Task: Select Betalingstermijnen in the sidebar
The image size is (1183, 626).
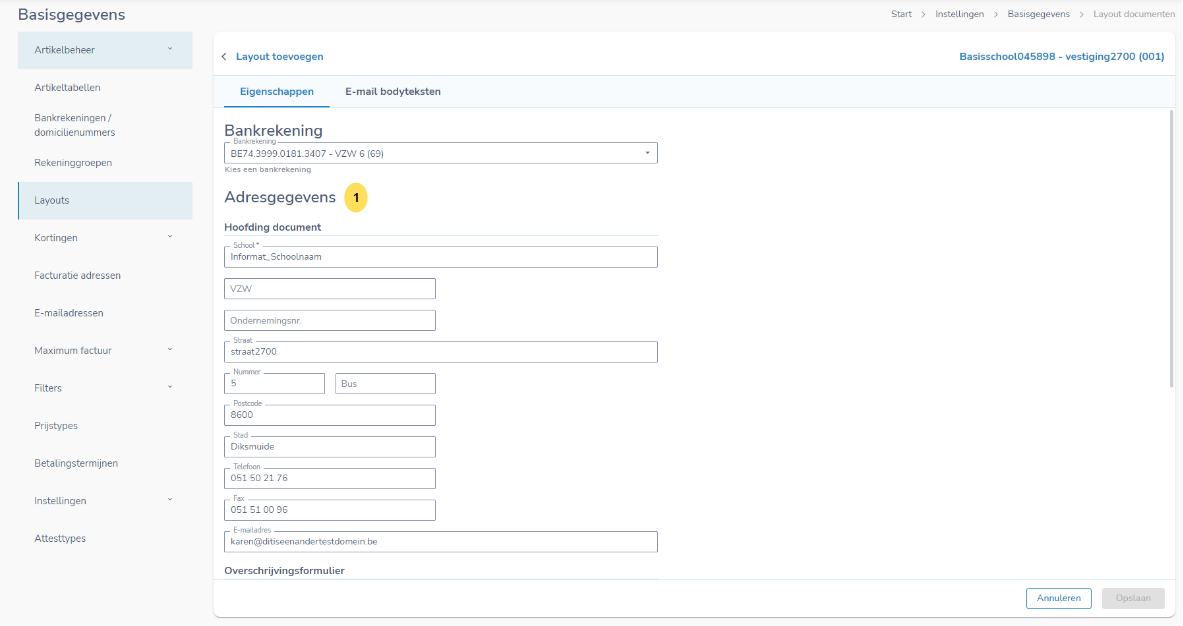Action: click(76, 464)
